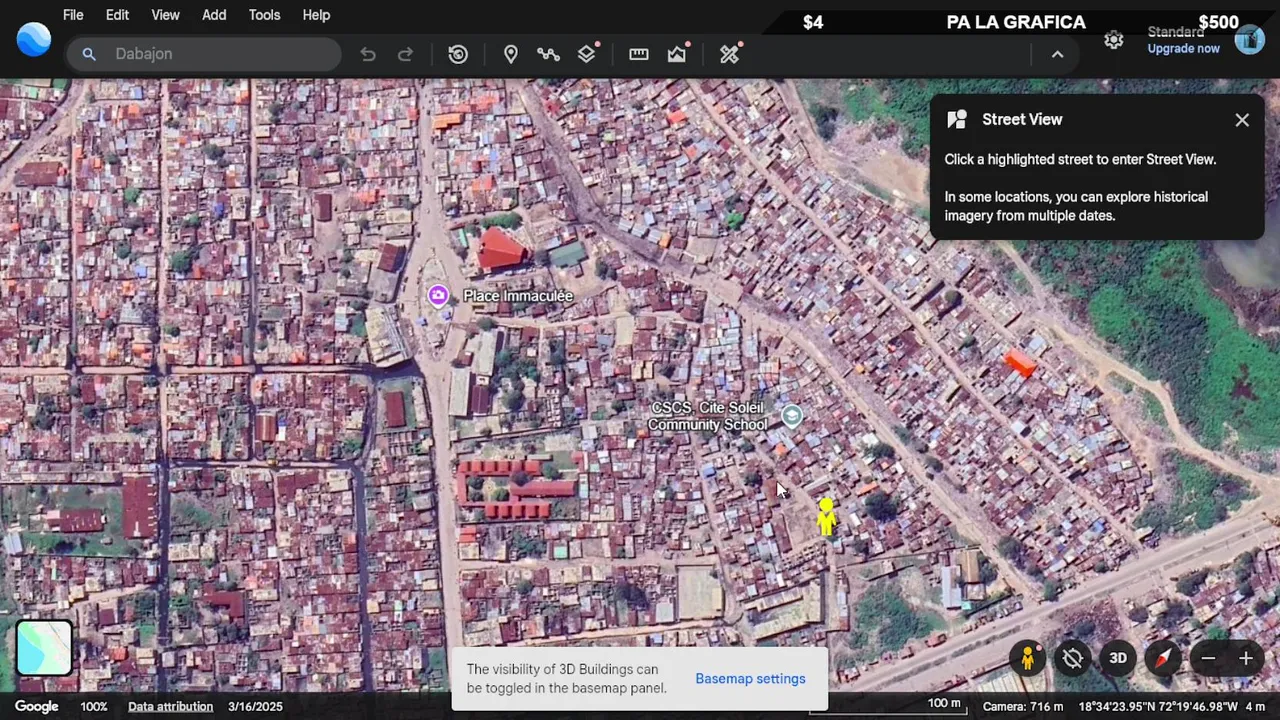Open the layers tool icon

[x=587, y=54]
